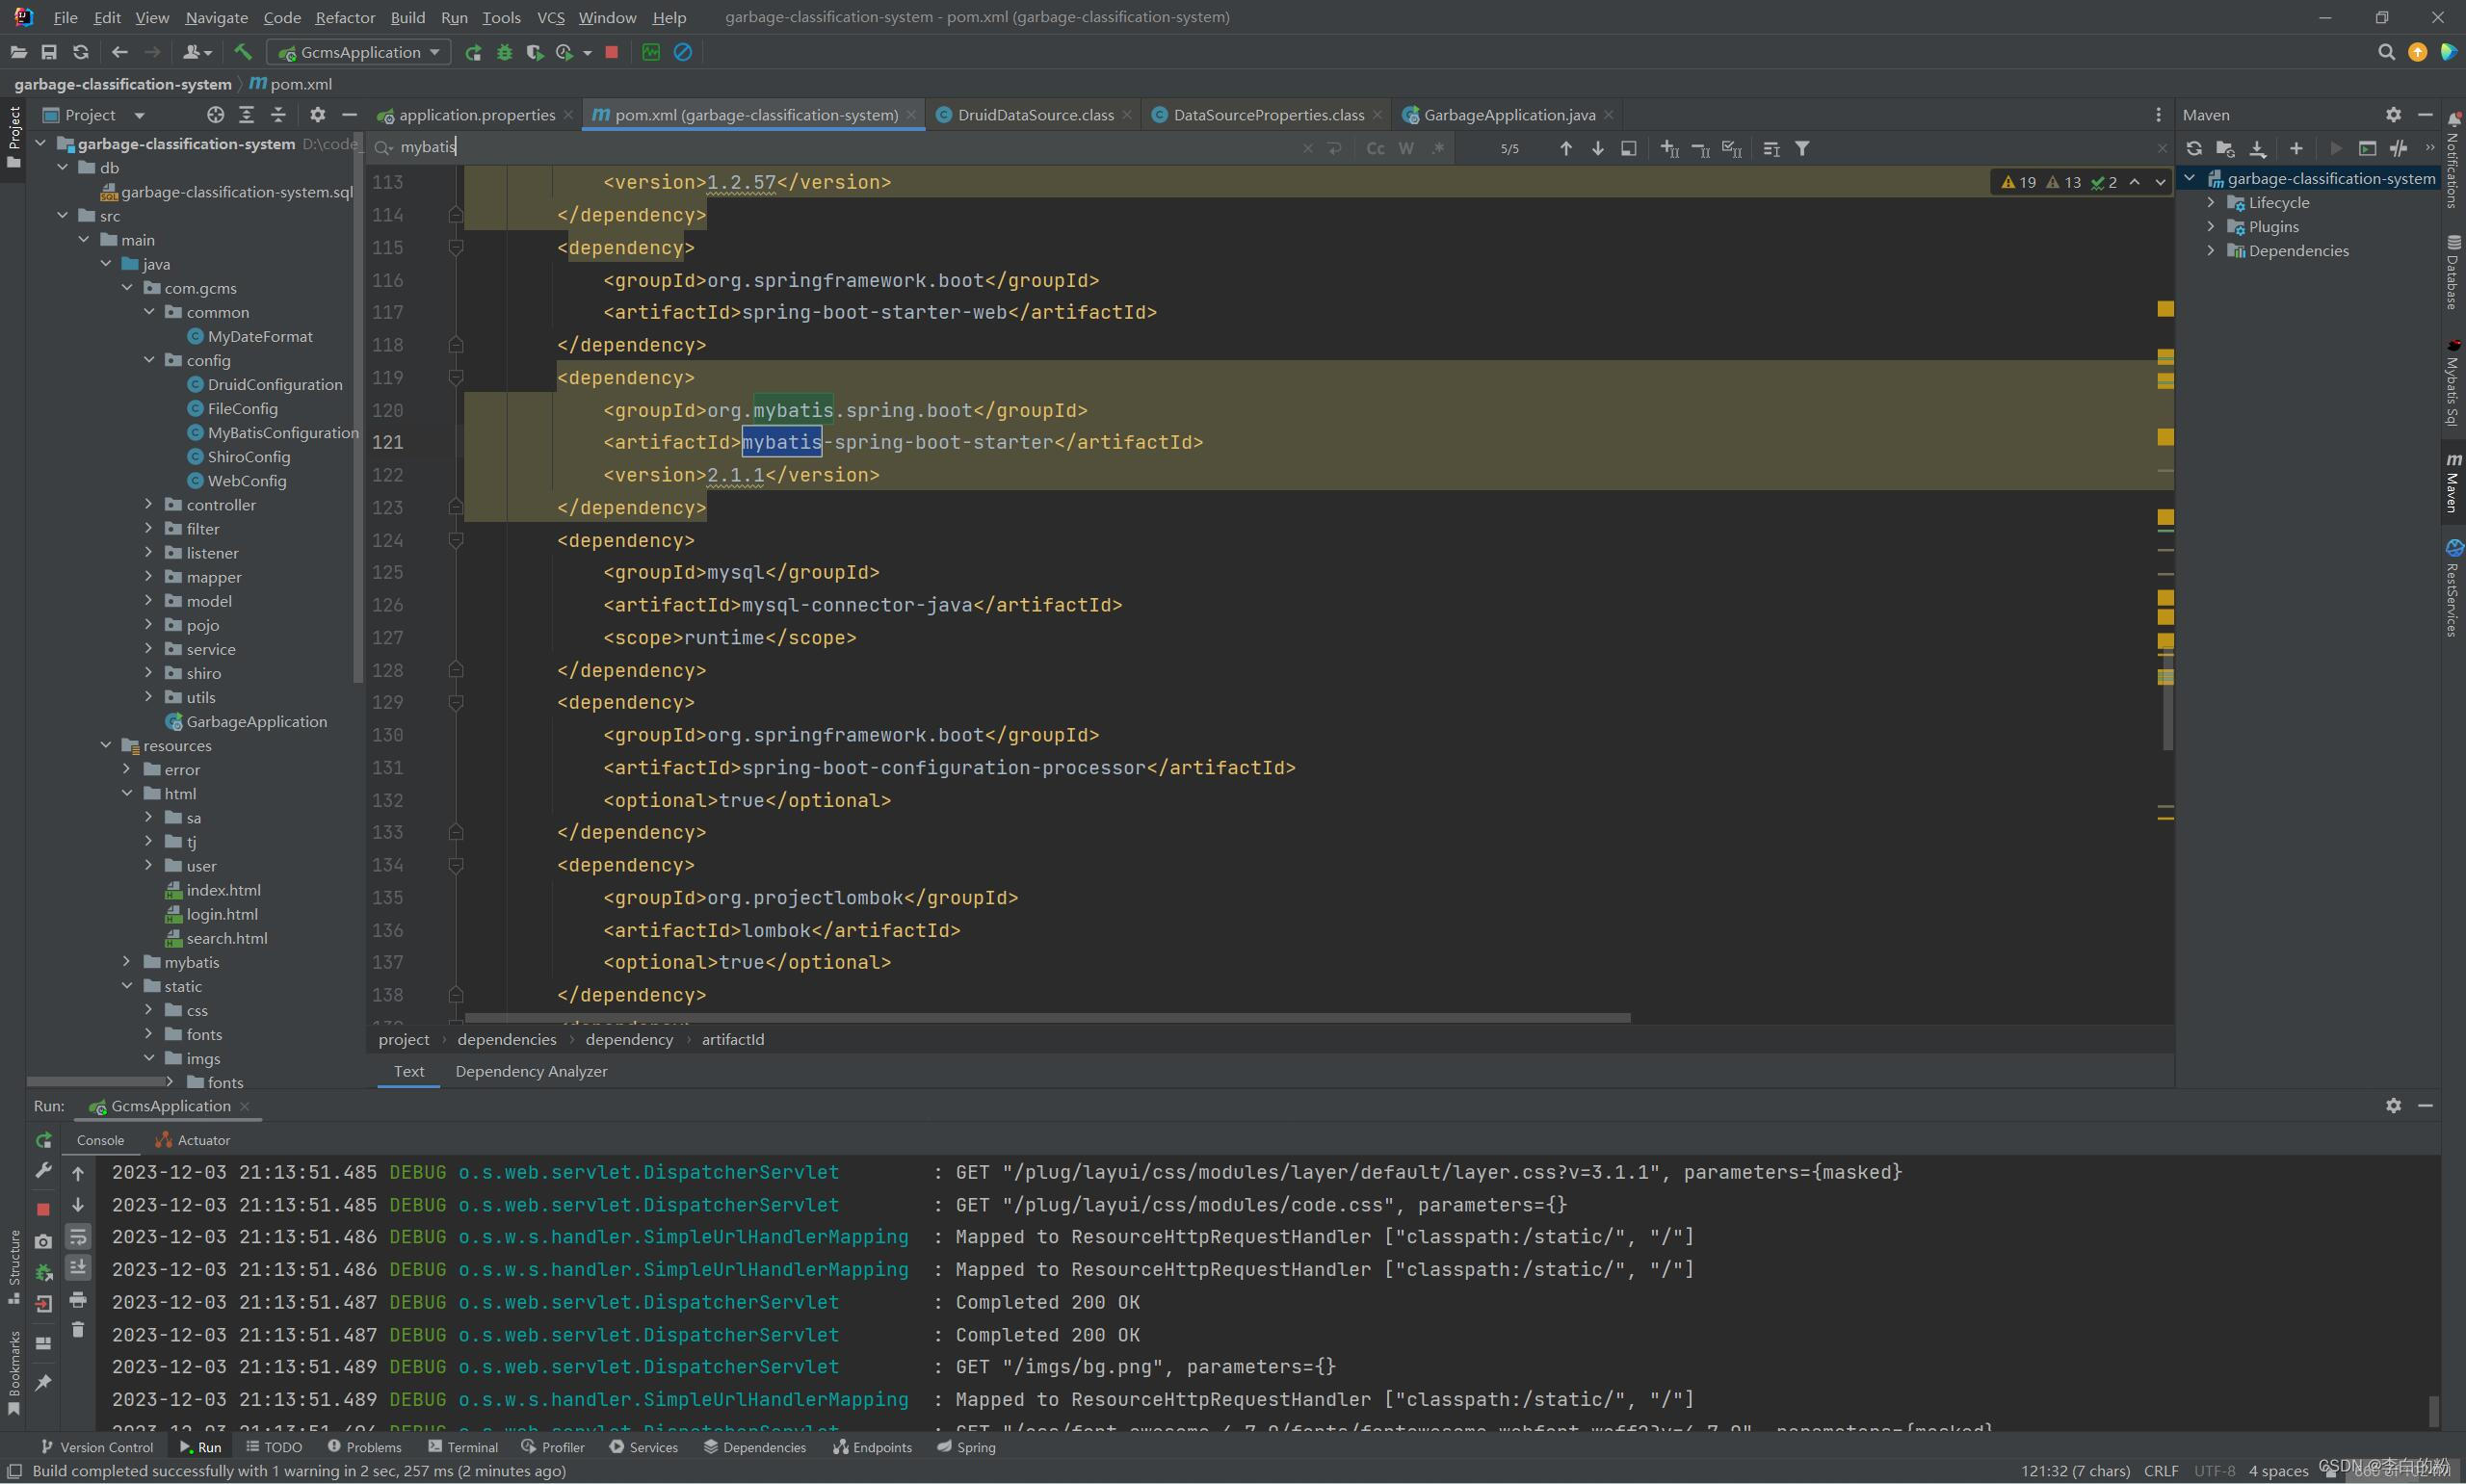
Task: Click the console vertical scrollbar
Action: [2433, 1410]
